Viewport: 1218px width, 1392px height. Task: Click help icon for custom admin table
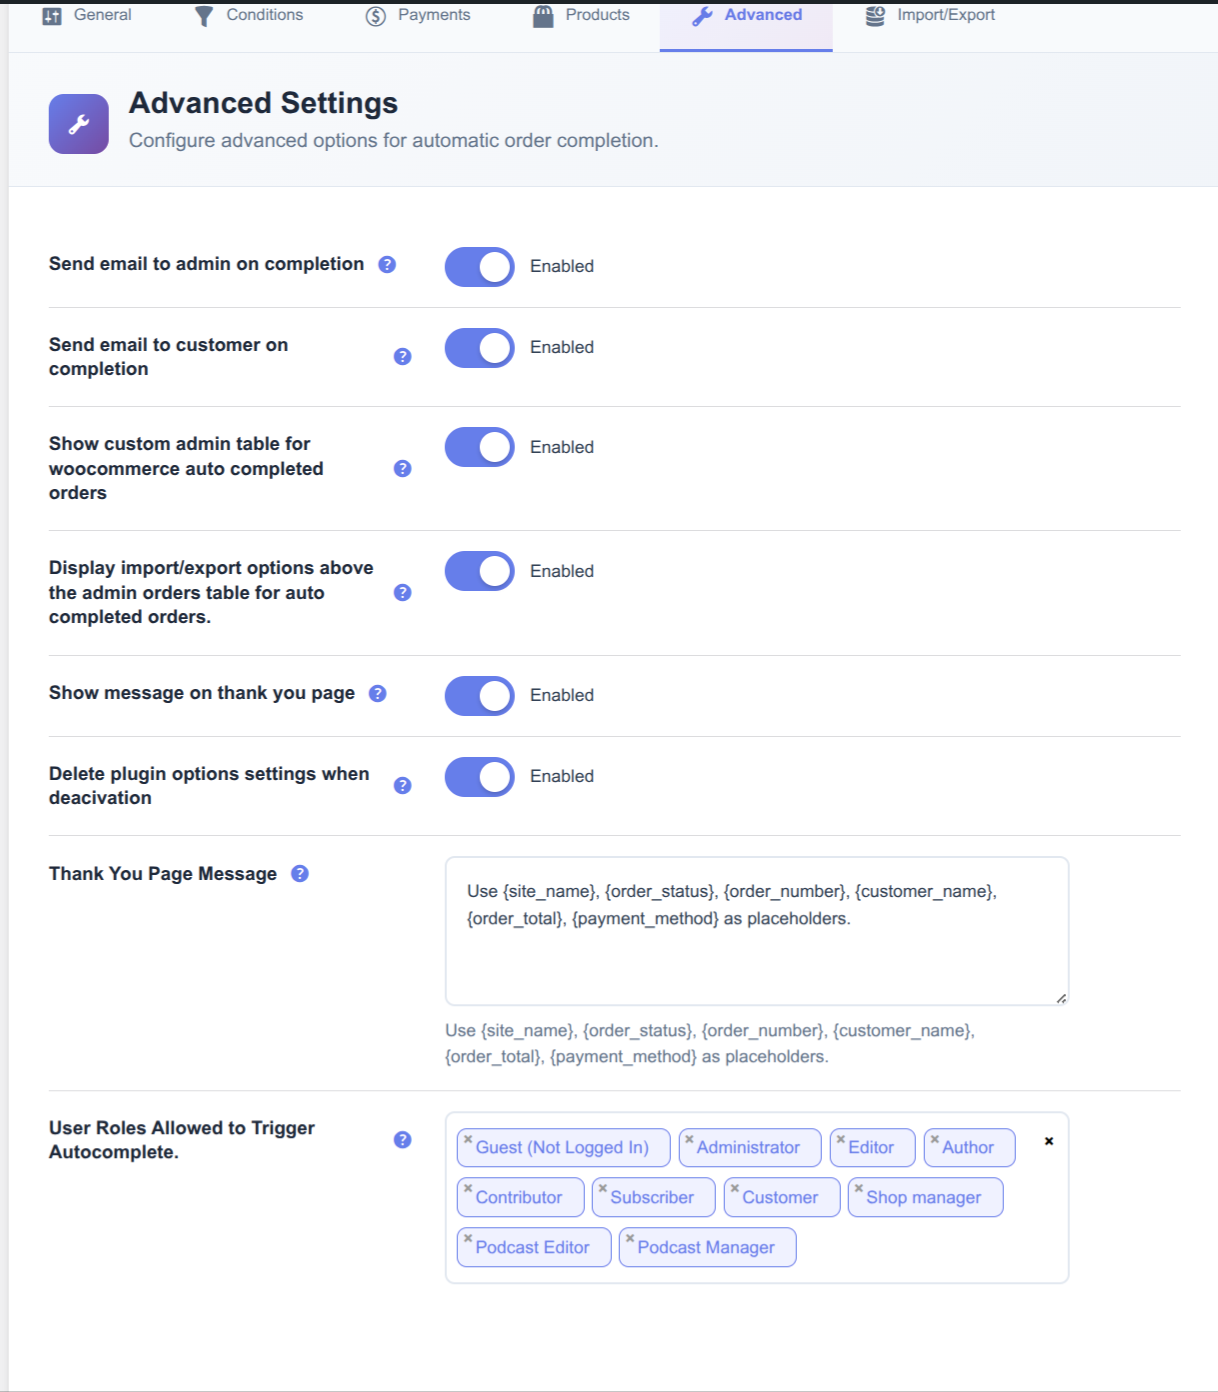(x=402, y=468)
